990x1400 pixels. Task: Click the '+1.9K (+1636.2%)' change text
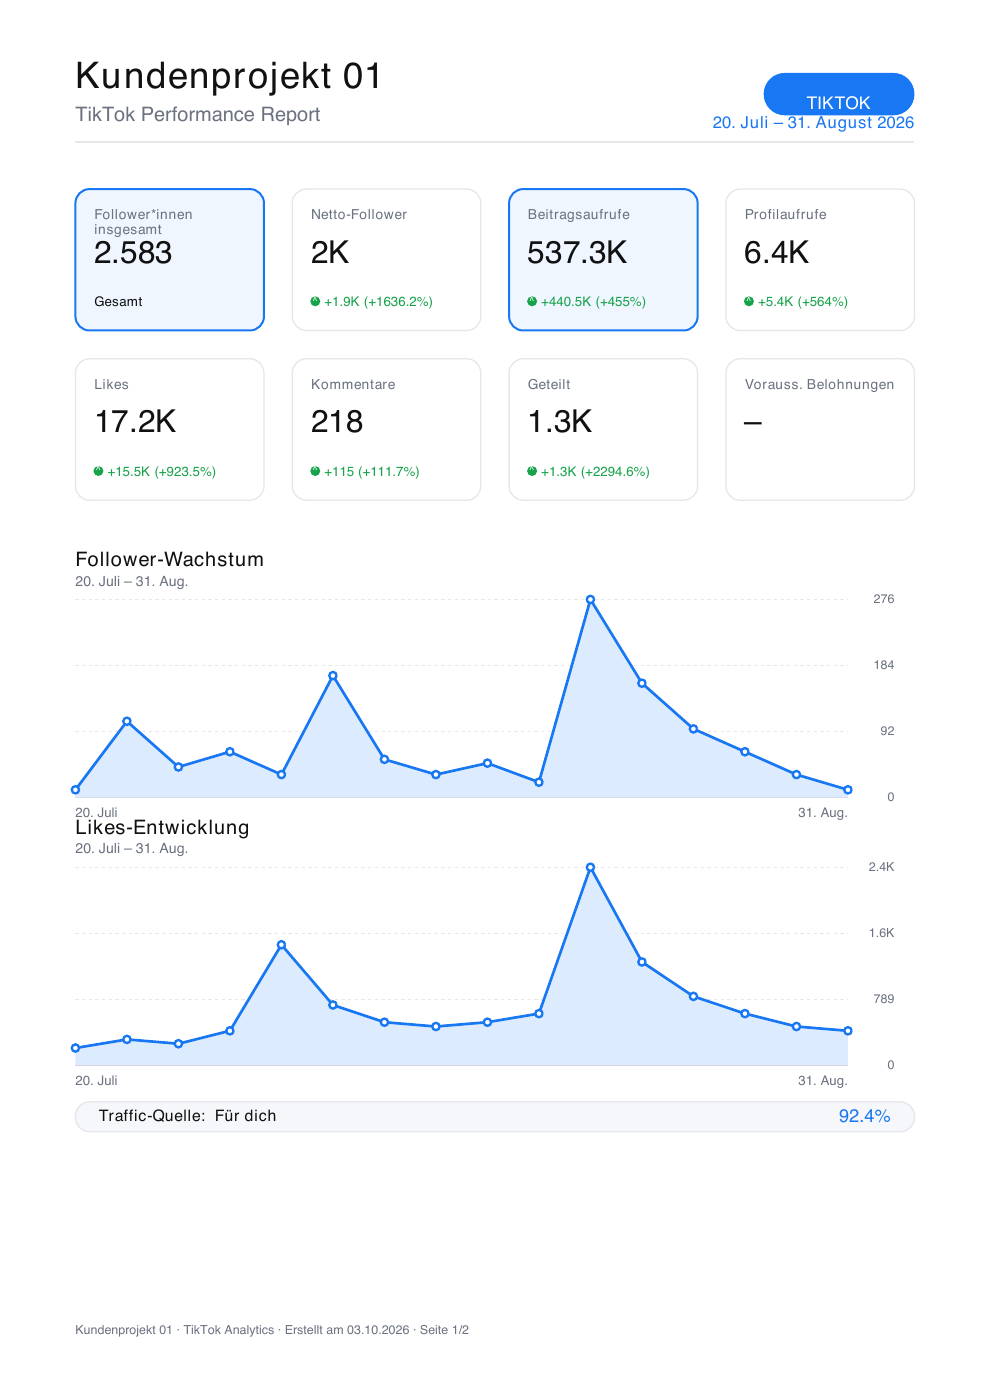point(378,302)
